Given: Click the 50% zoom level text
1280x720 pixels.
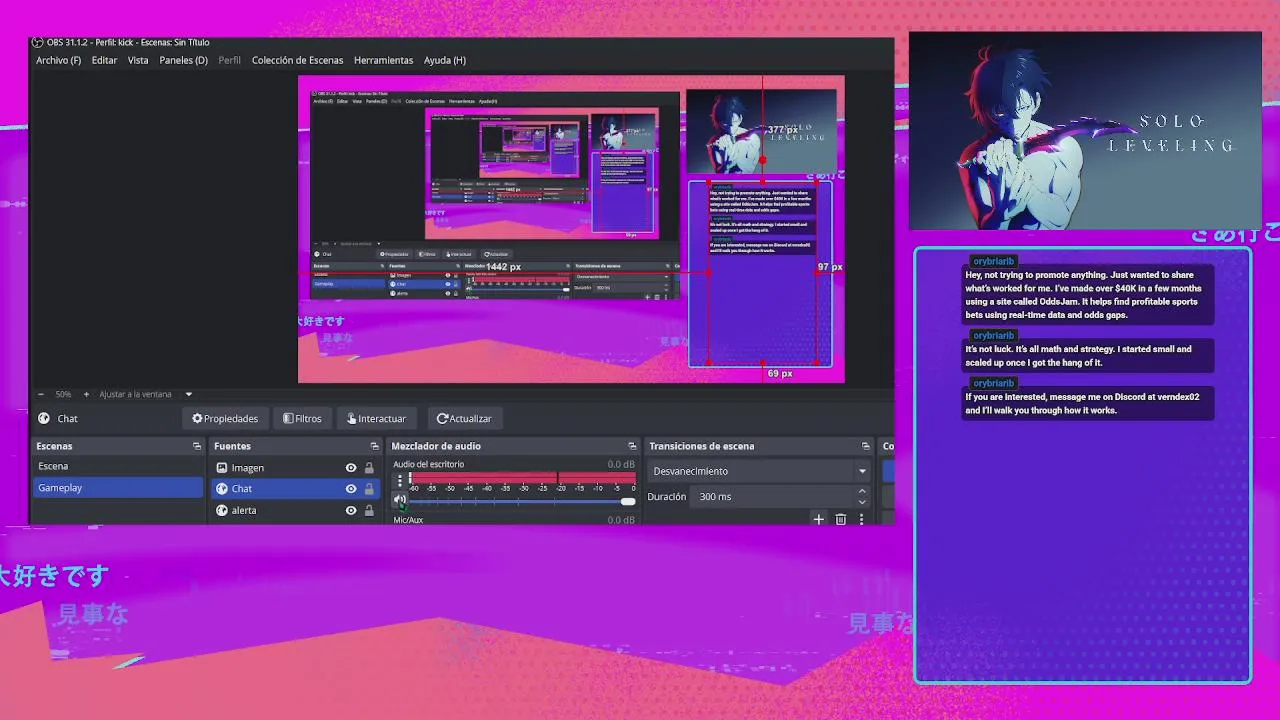Looking at the screenshot, I should [63, 394].
